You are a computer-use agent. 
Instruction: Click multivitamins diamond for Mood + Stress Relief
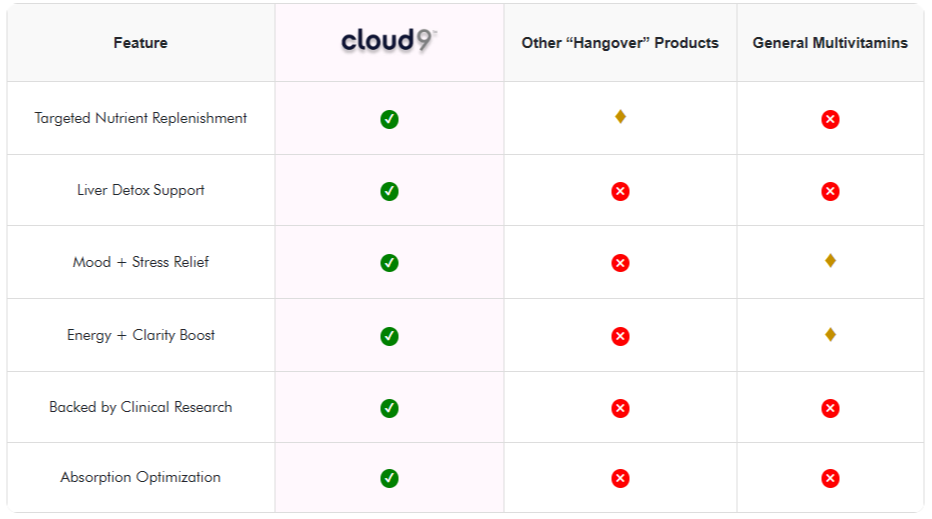830,261
